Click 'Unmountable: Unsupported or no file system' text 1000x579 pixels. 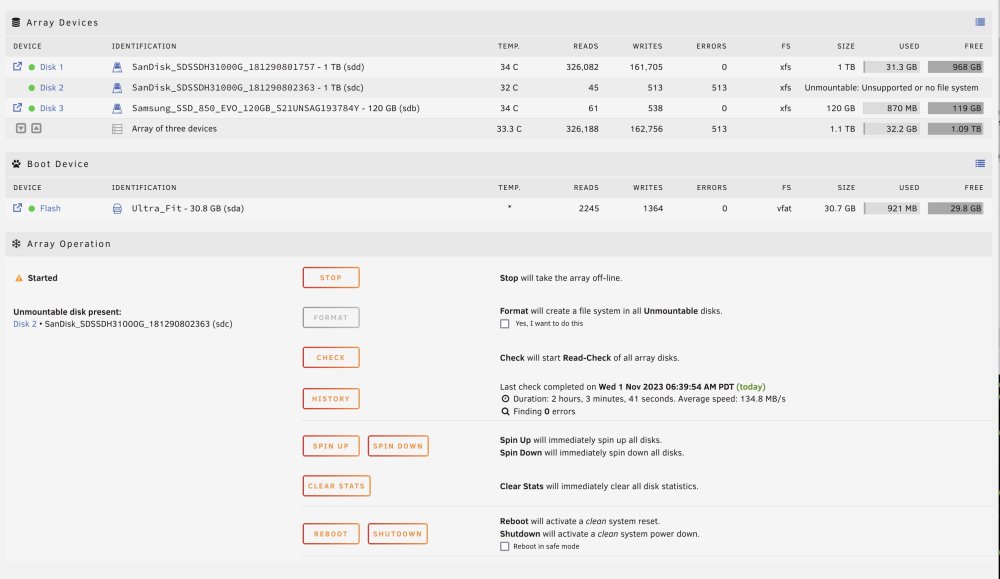tap(891, 87)
